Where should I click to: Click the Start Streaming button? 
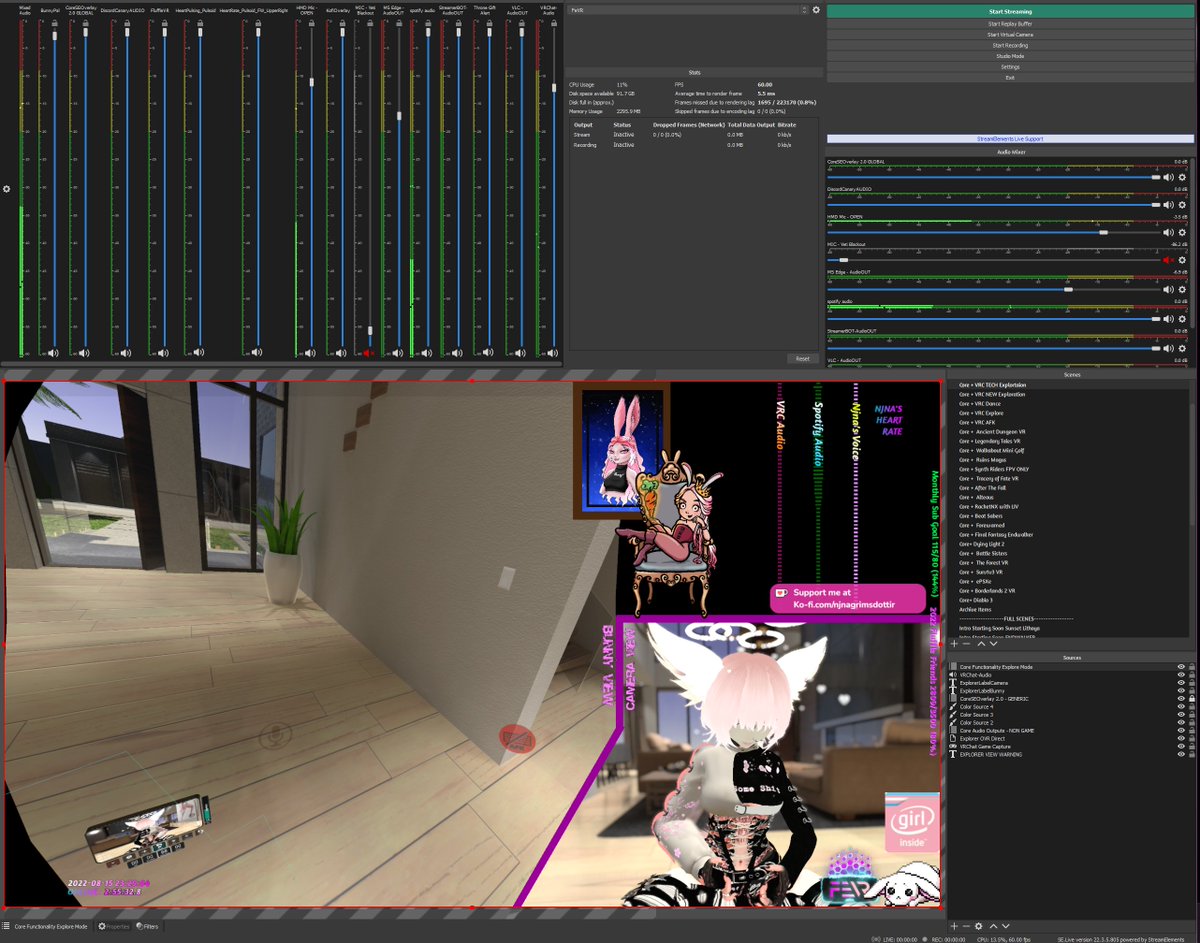tap(1010, 11)
